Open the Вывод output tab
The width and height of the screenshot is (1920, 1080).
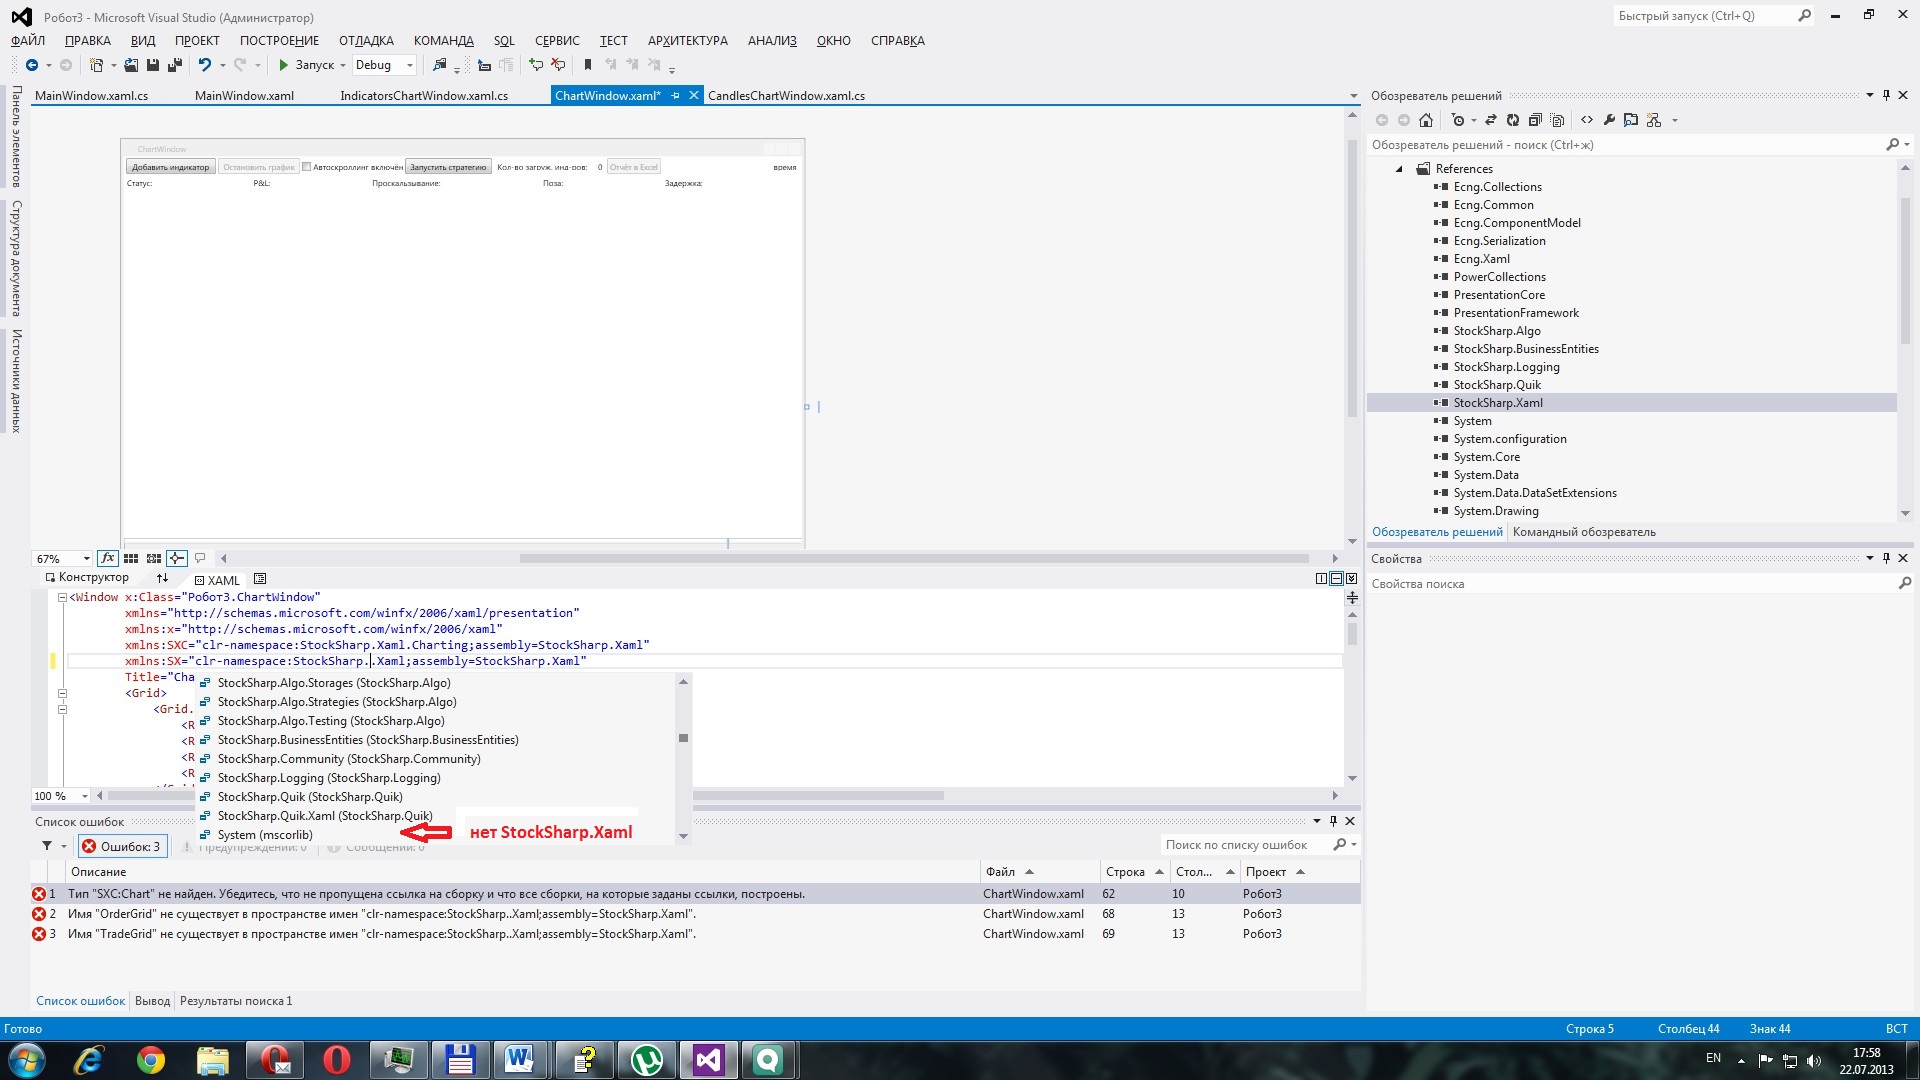[x=152, y=1001]
